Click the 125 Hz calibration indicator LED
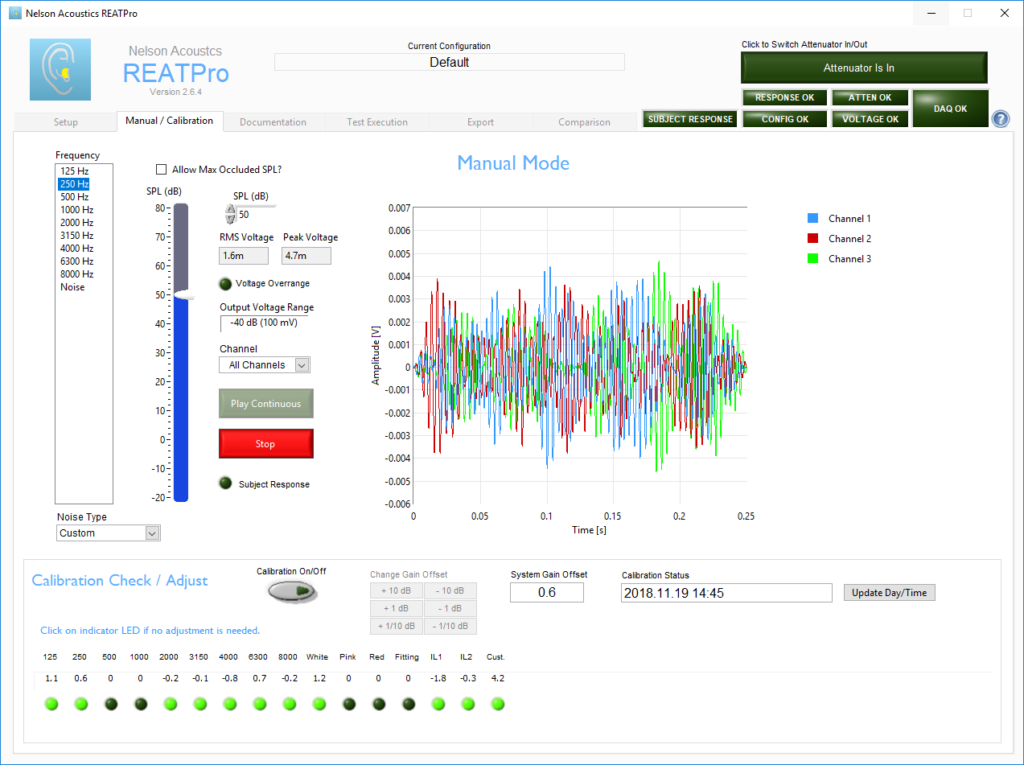 [51, 703]
